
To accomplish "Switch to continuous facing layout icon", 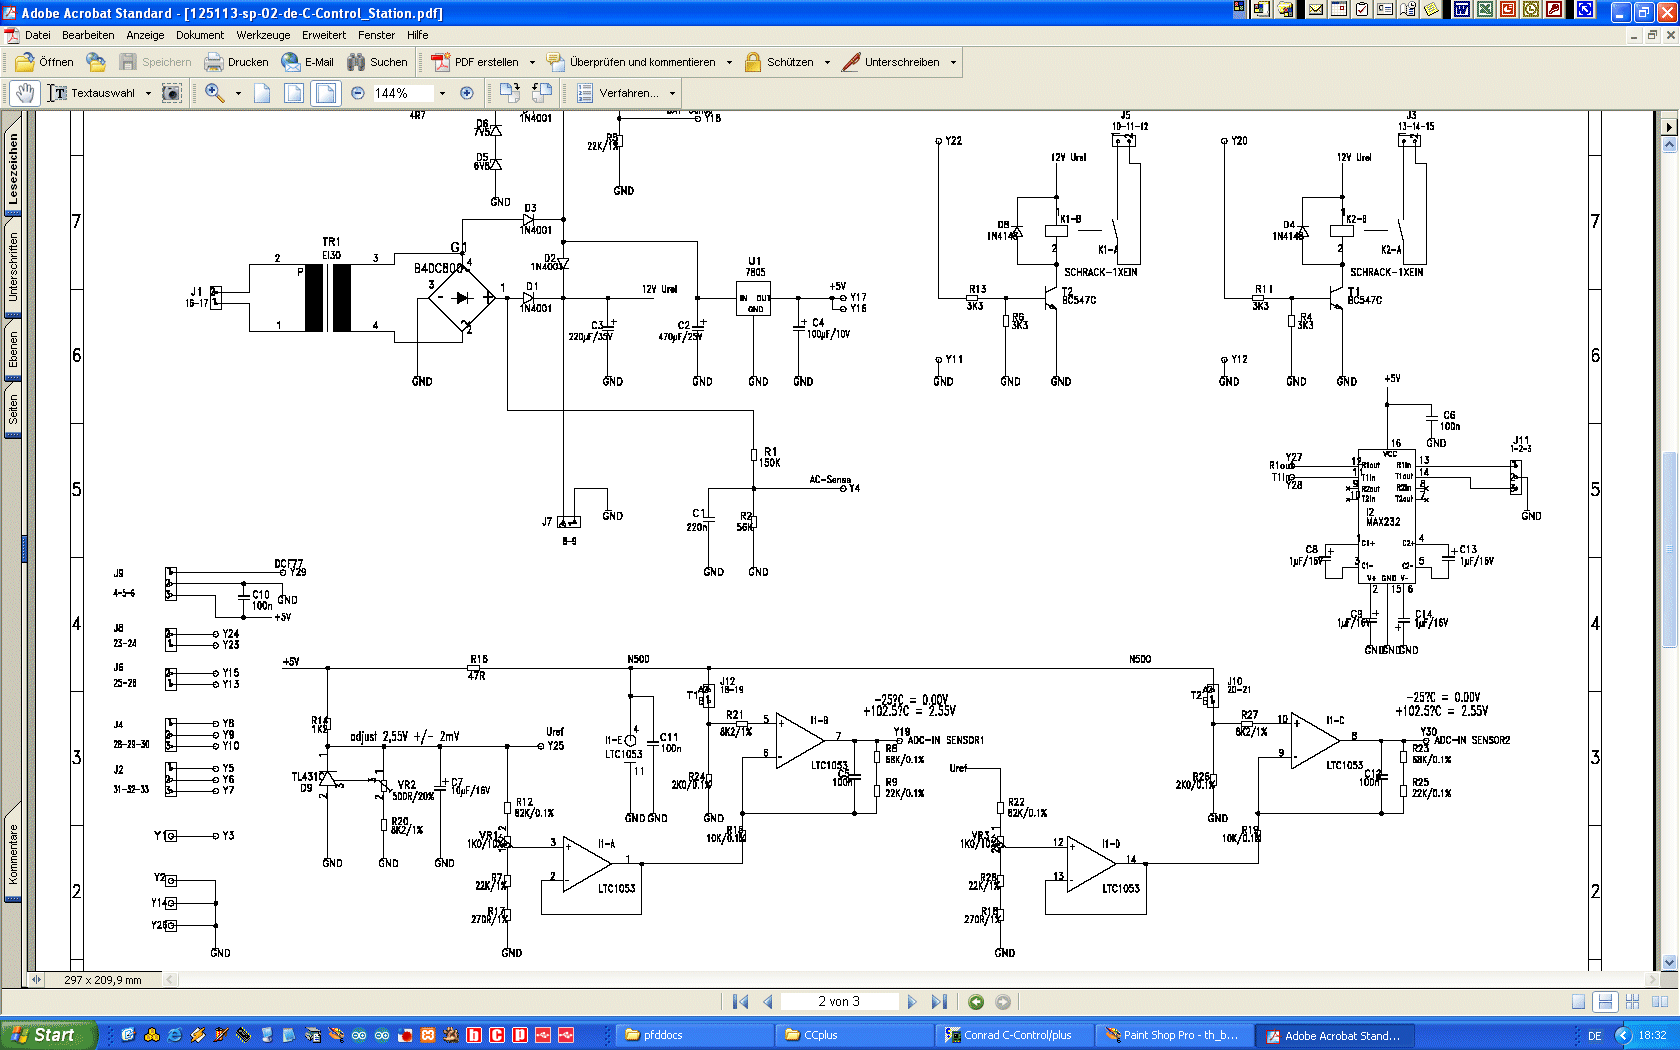I will 1633,1002.
